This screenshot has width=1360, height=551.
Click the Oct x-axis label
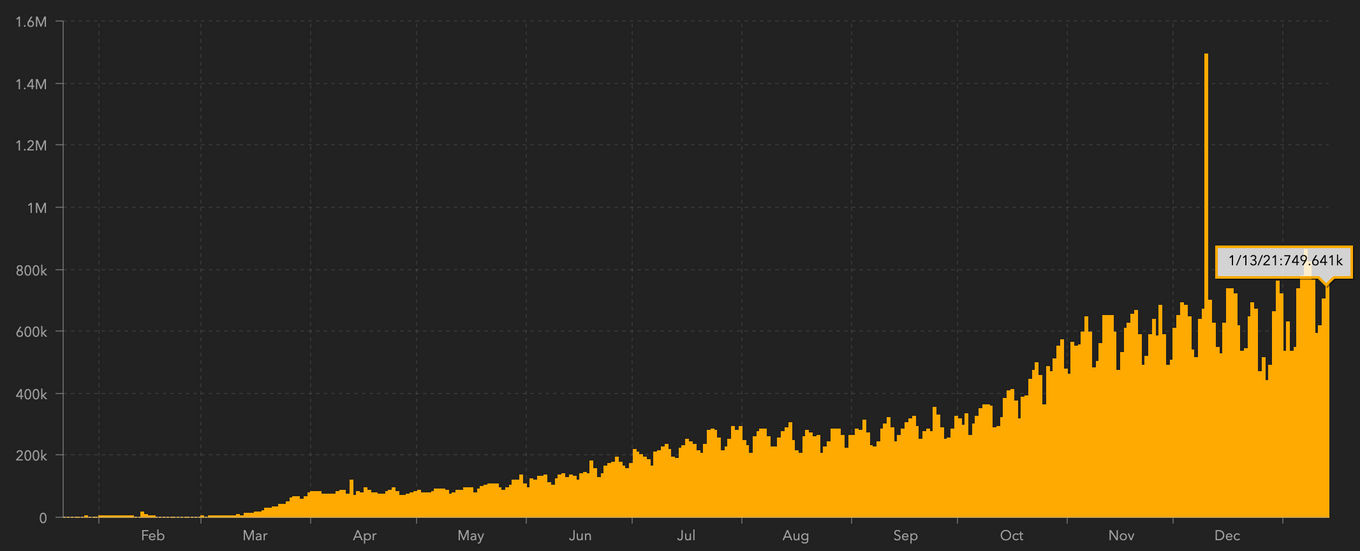coord(1012,536)
